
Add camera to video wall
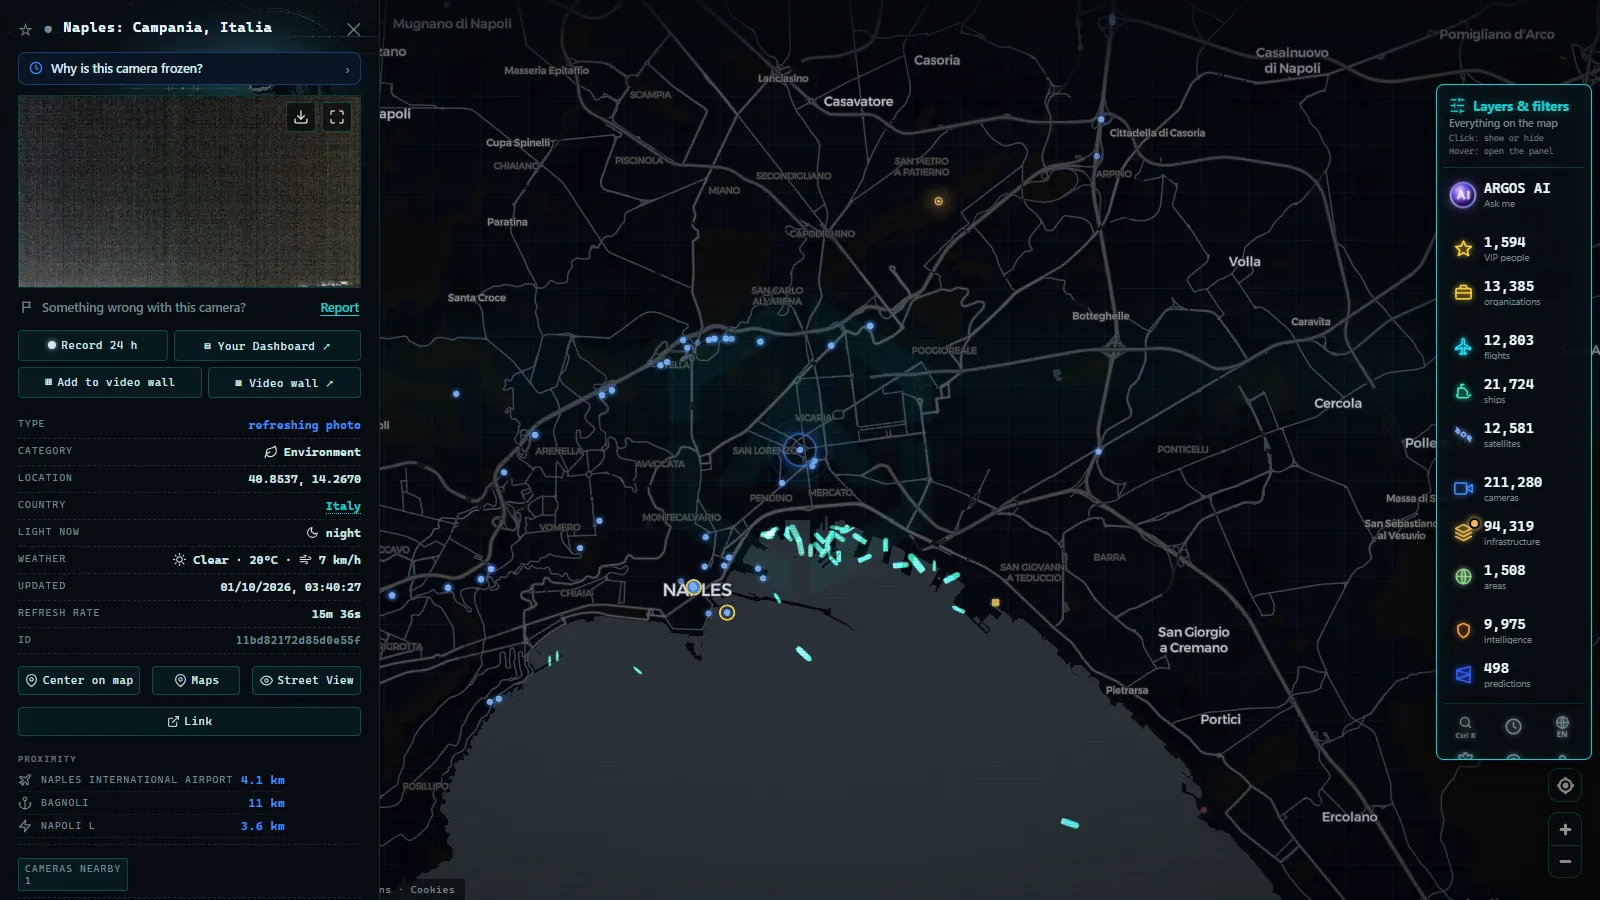(x=110, y=382)
